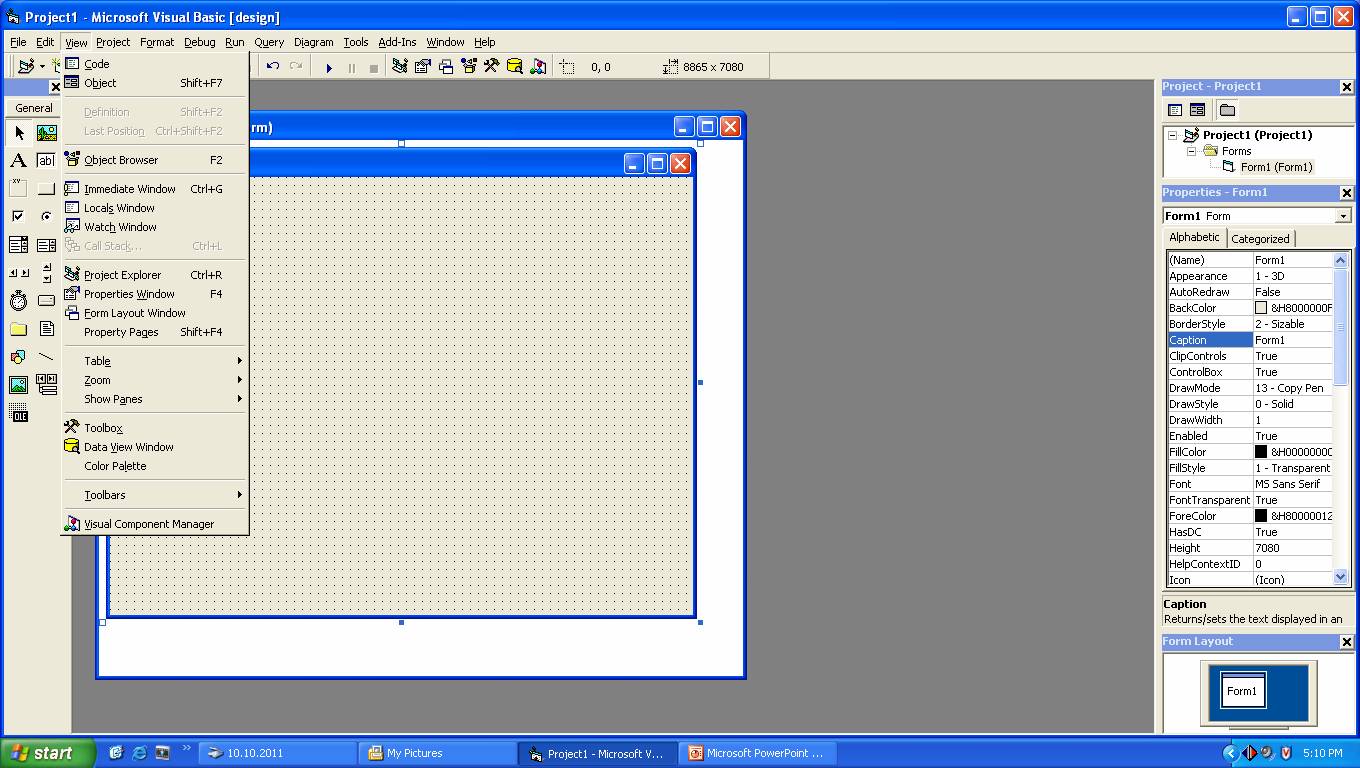Choose the OLE control in toolbox

(18, 412)
